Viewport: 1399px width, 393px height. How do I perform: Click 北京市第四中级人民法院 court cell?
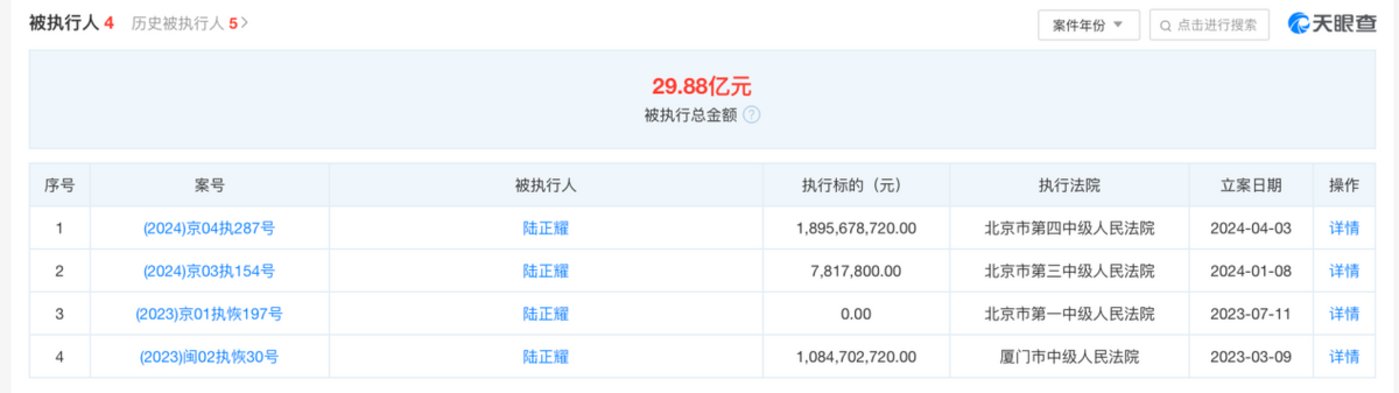[x=1069, y=228]
